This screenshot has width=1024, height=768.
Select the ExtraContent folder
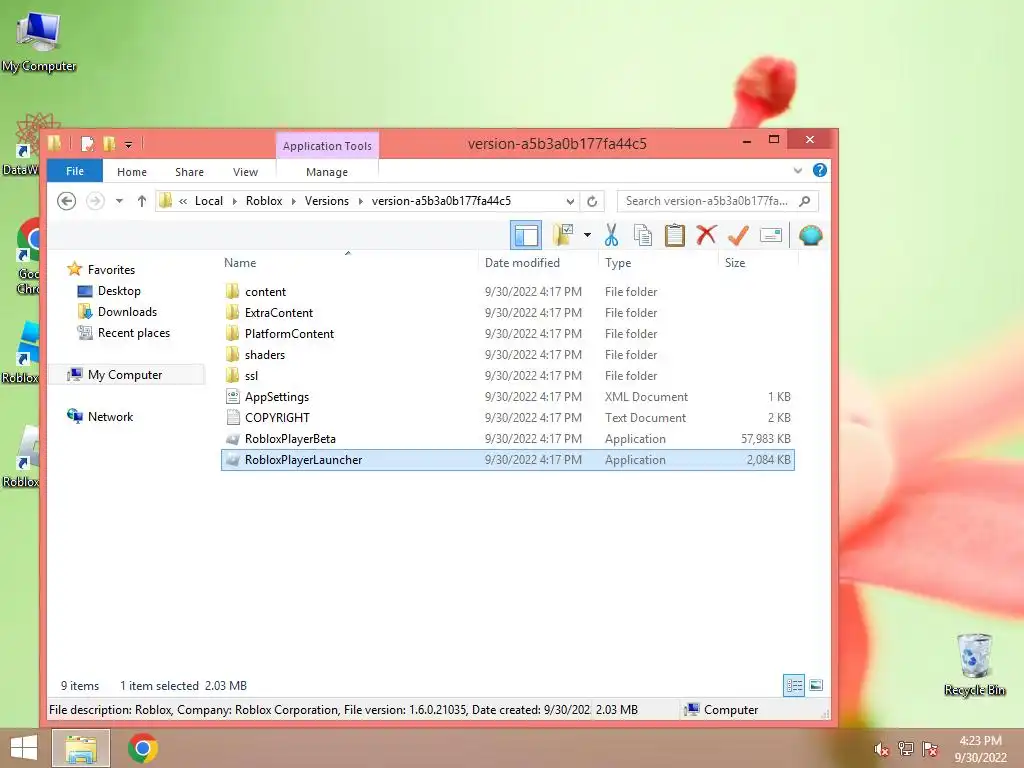click(507, 313)
